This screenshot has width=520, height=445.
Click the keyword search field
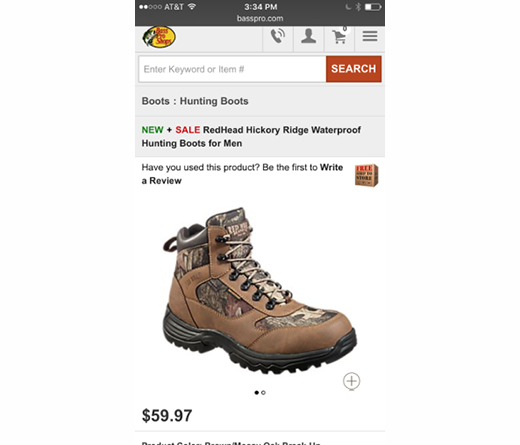(x=232, y=69)
